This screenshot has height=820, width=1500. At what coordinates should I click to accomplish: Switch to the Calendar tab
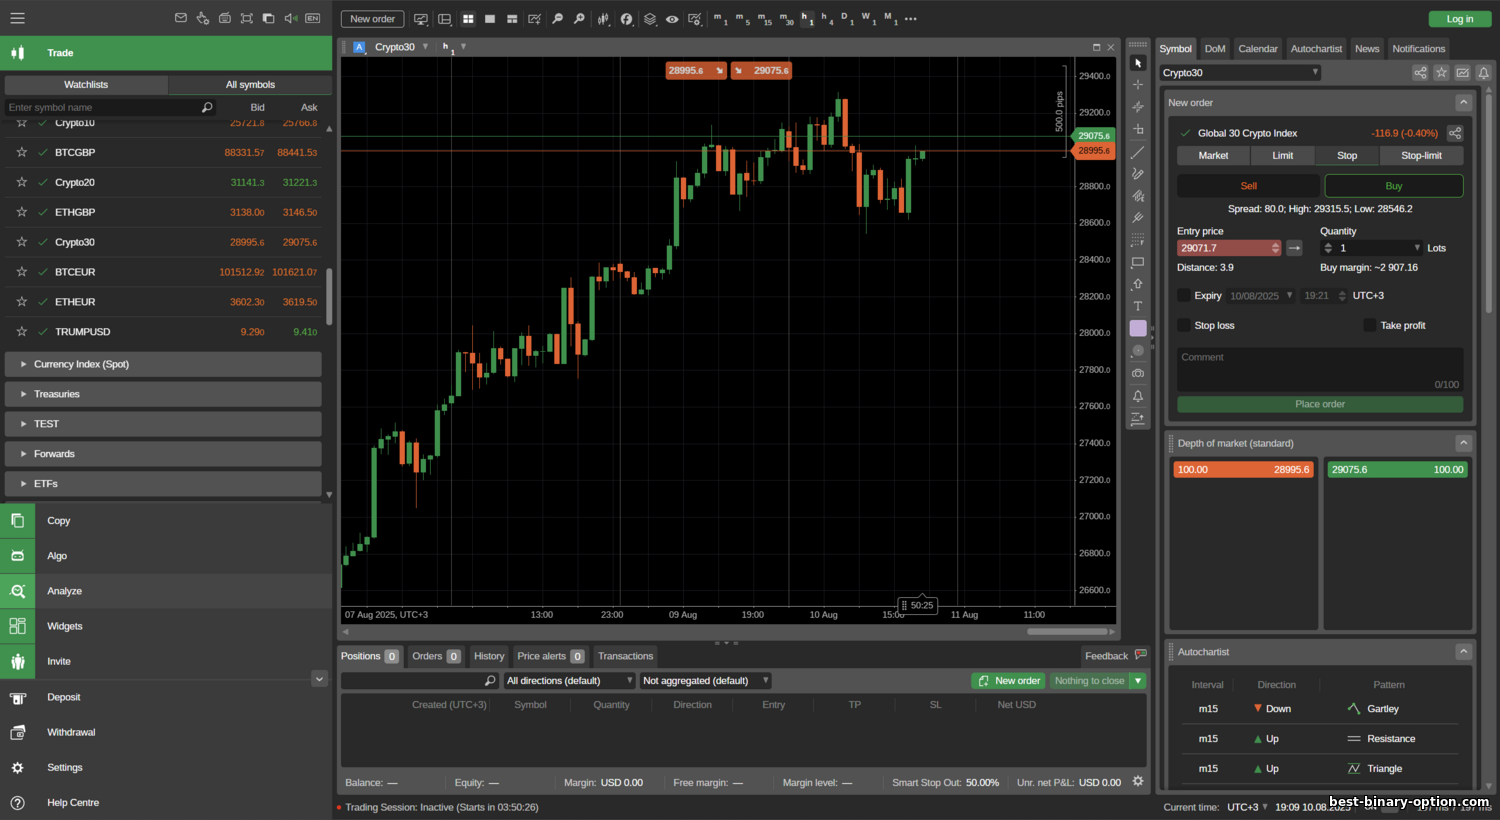1257,49
